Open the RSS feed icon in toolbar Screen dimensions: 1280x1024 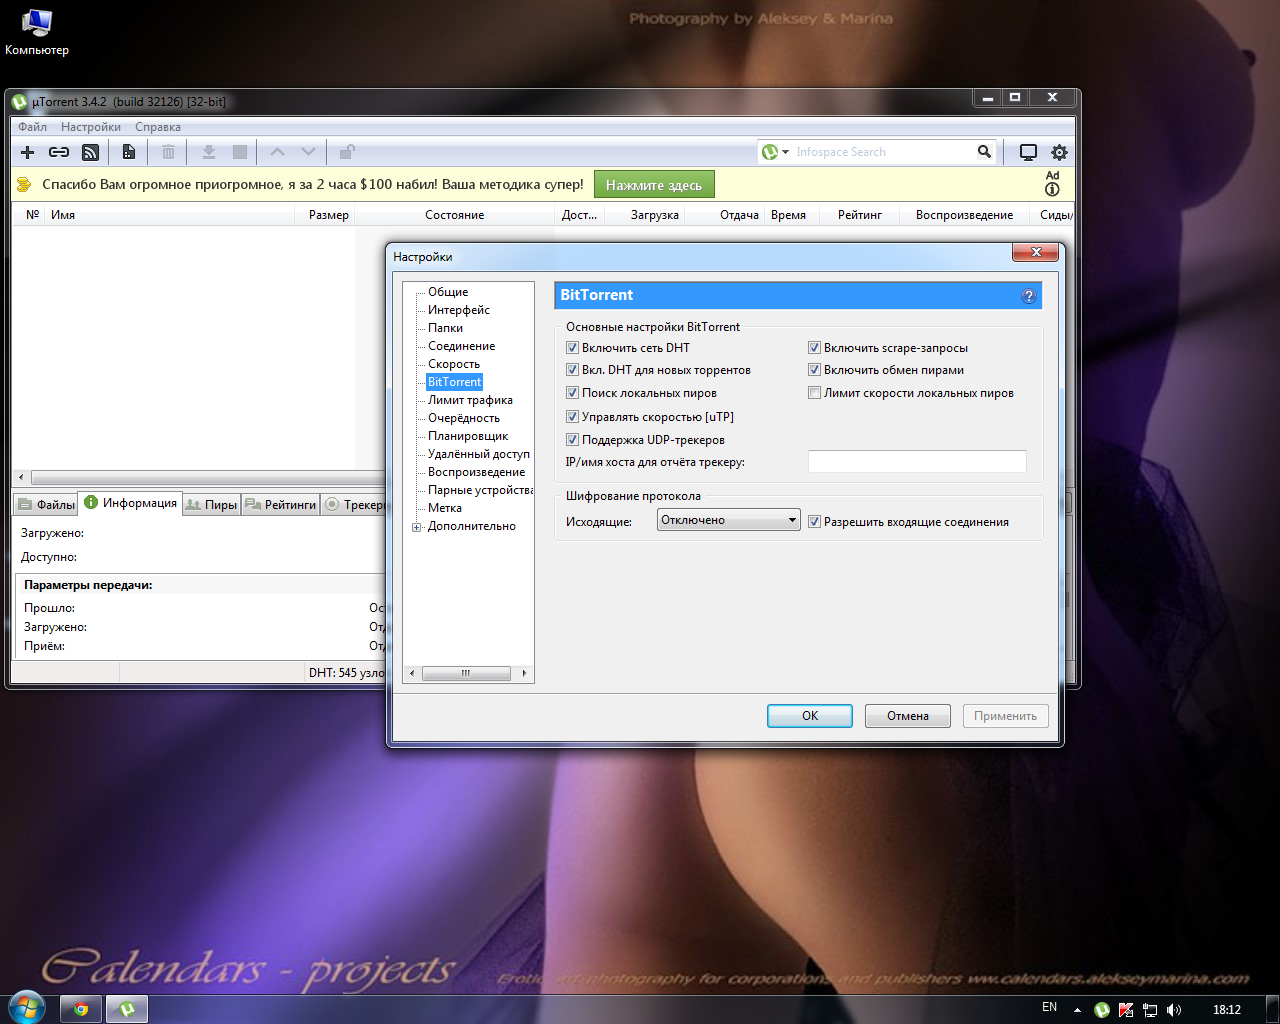[x=90, y=152]
